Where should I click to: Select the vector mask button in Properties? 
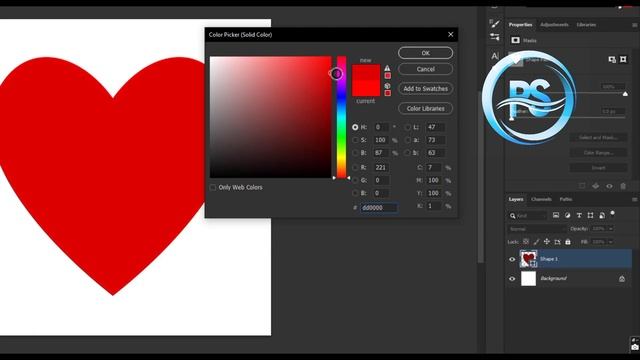[623, 60]
